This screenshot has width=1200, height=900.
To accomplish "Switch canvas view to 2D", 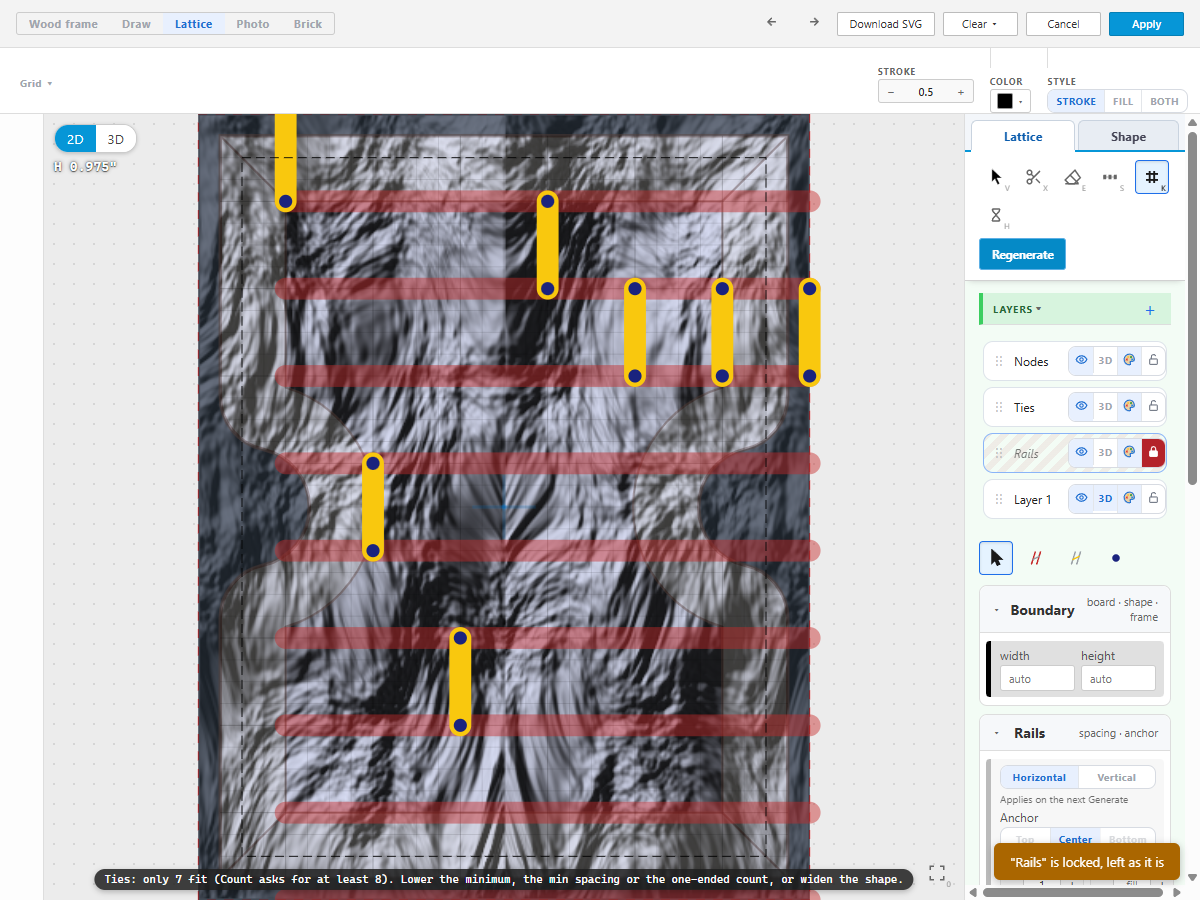I will 75,139.
